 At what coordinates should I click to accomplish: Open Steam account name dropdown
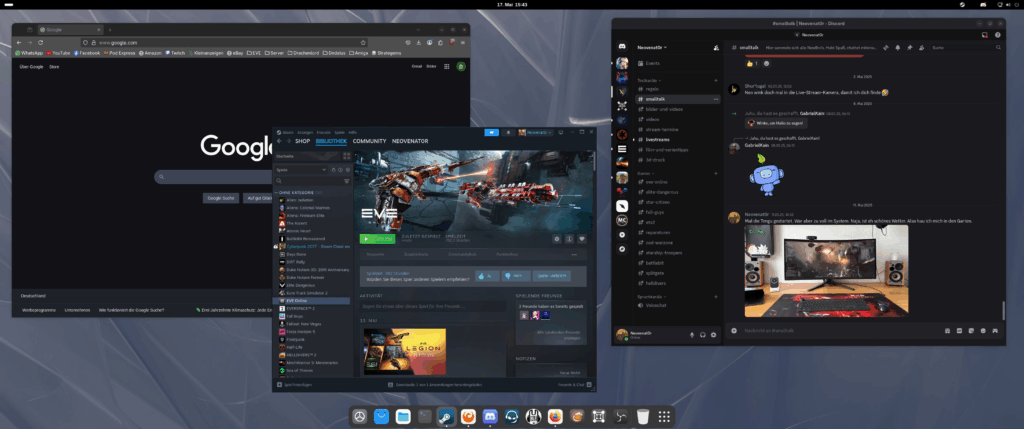click(536, 133)
